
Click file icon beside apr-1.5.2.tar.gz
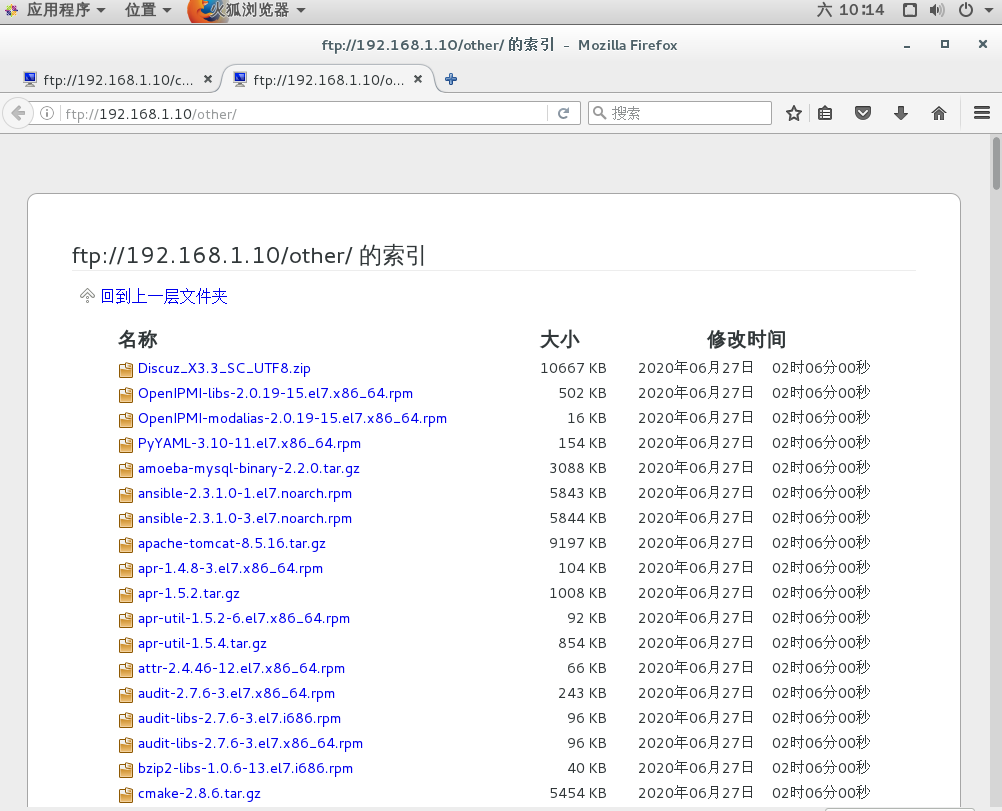click(x=126, y=595)
